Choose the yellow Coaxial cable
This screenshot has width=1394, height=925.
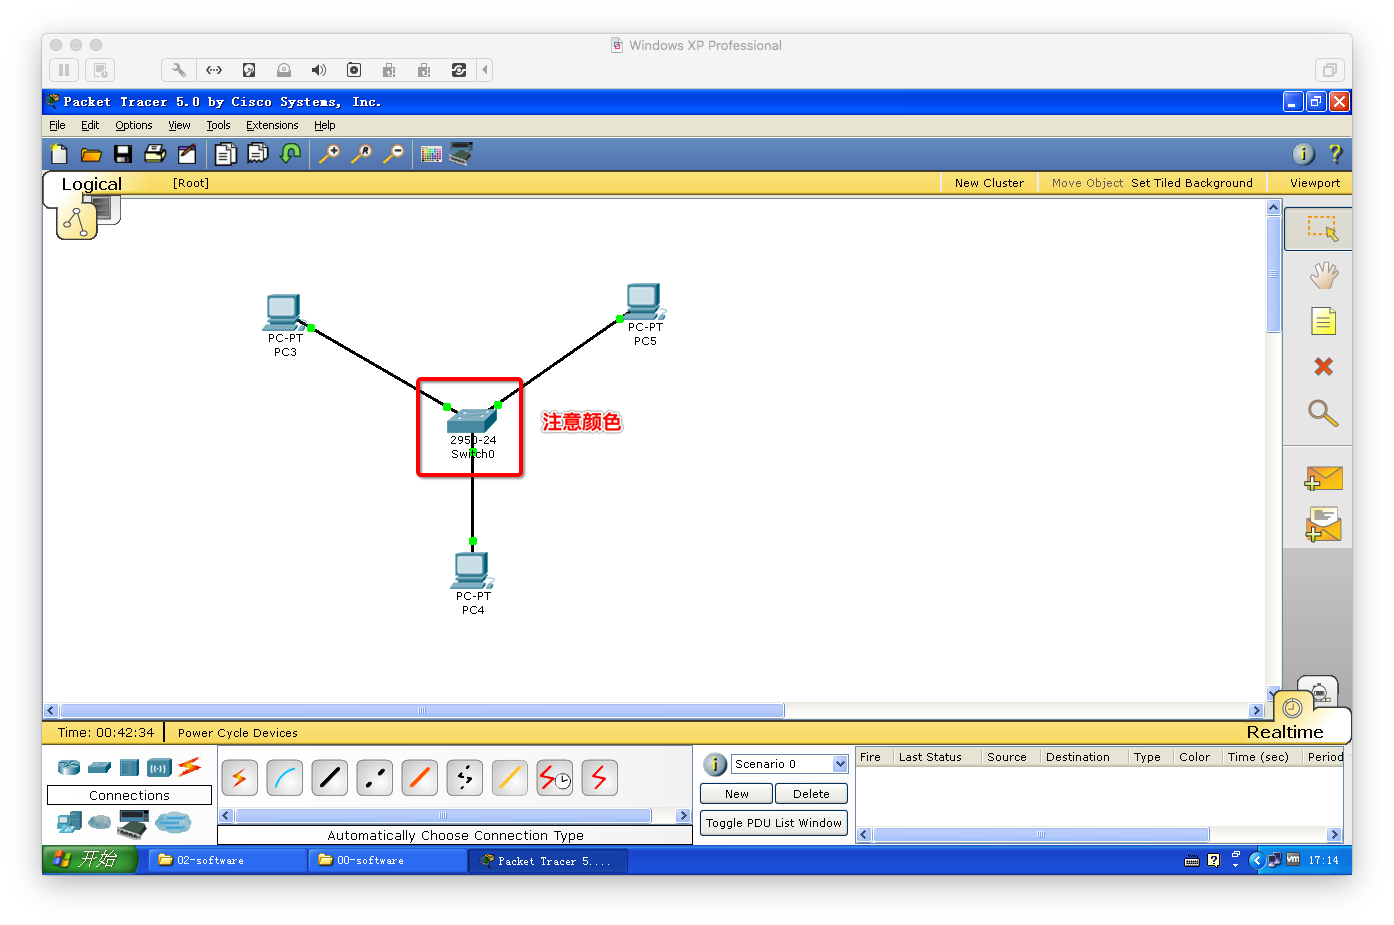click(509, 778)
